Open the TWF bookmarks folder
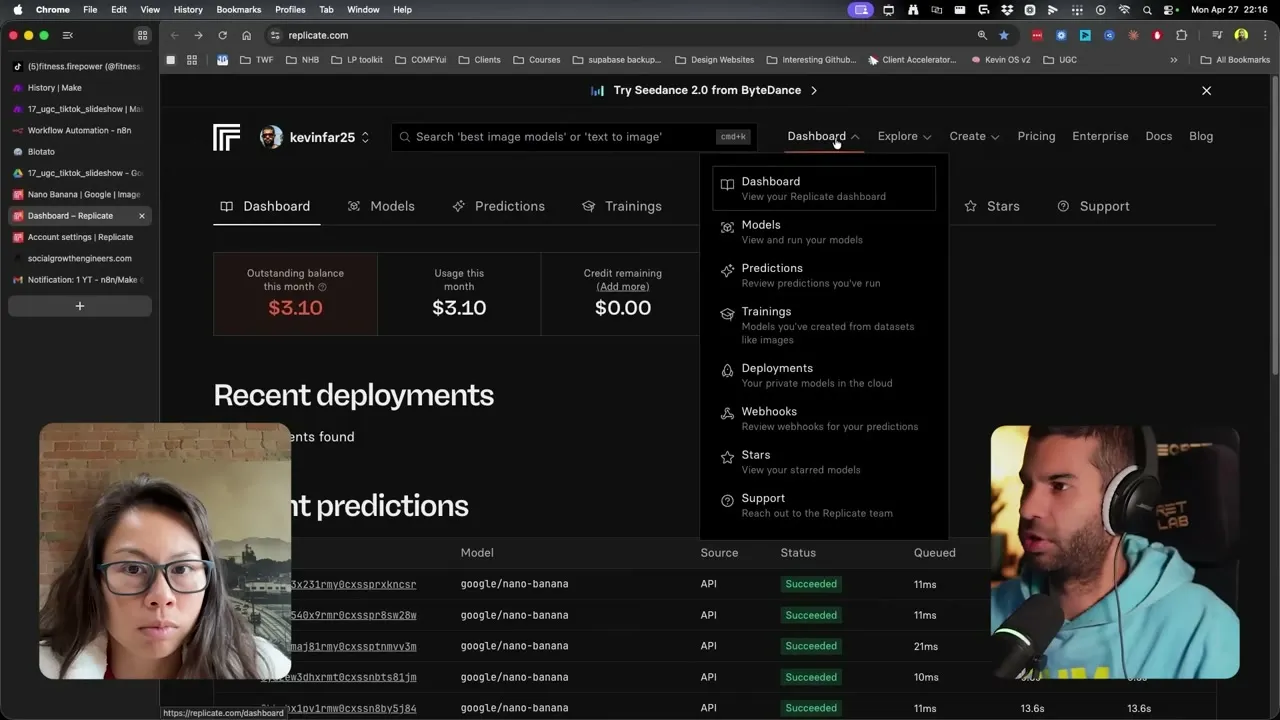Image resolution: width=1280 pixels, height=720 pixels. (256, 60)
